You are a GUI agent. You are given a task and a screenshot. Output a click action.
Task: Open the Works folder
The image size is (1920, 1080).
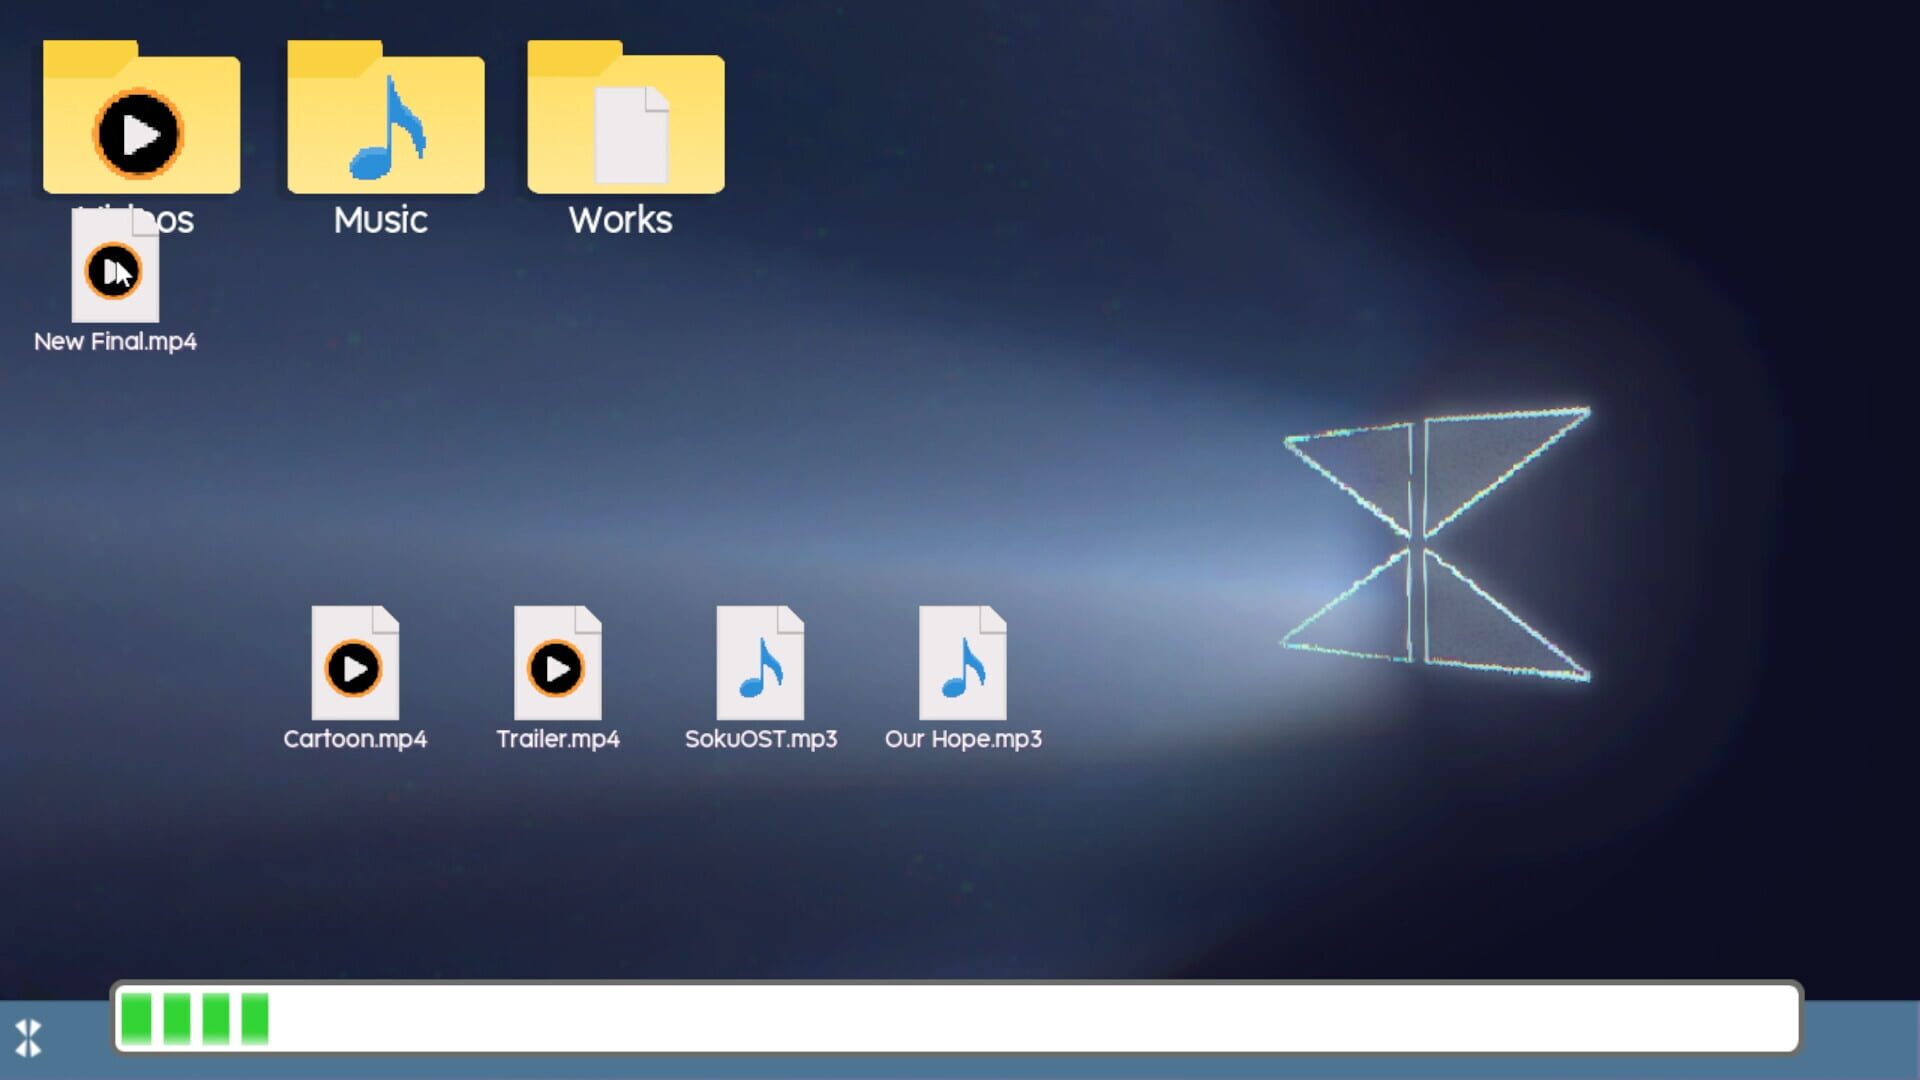coord(623,120)
